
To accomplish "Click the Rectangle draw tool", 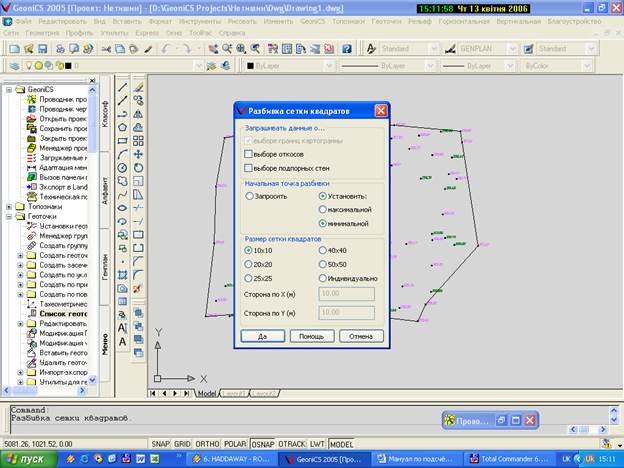I will point(123,141).
